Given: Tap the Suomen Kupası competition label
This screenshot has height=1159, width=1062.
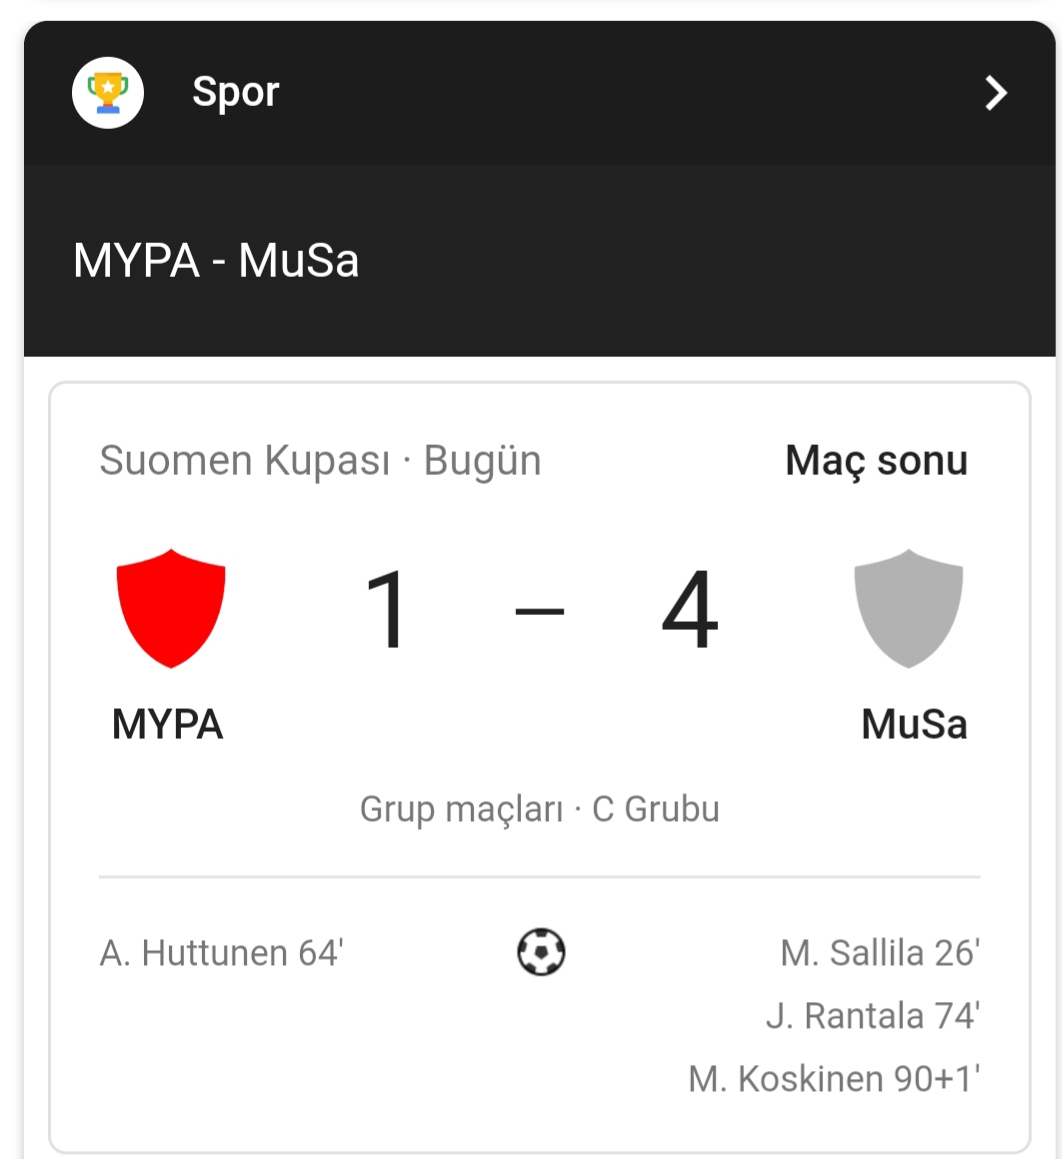Looking at the screenshot, I should [x=245, y=460].
